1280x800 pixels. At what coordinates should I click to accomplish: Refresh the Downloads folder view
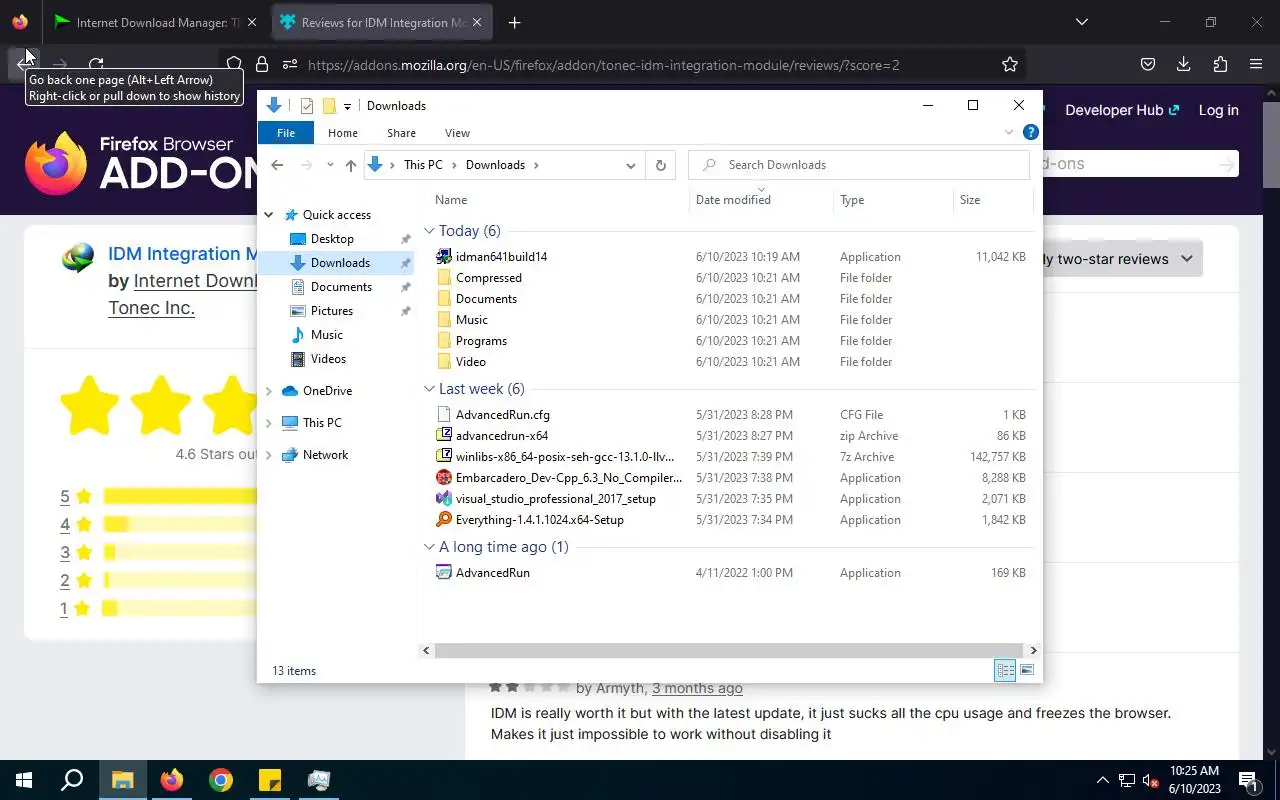[x=660, y=165]
